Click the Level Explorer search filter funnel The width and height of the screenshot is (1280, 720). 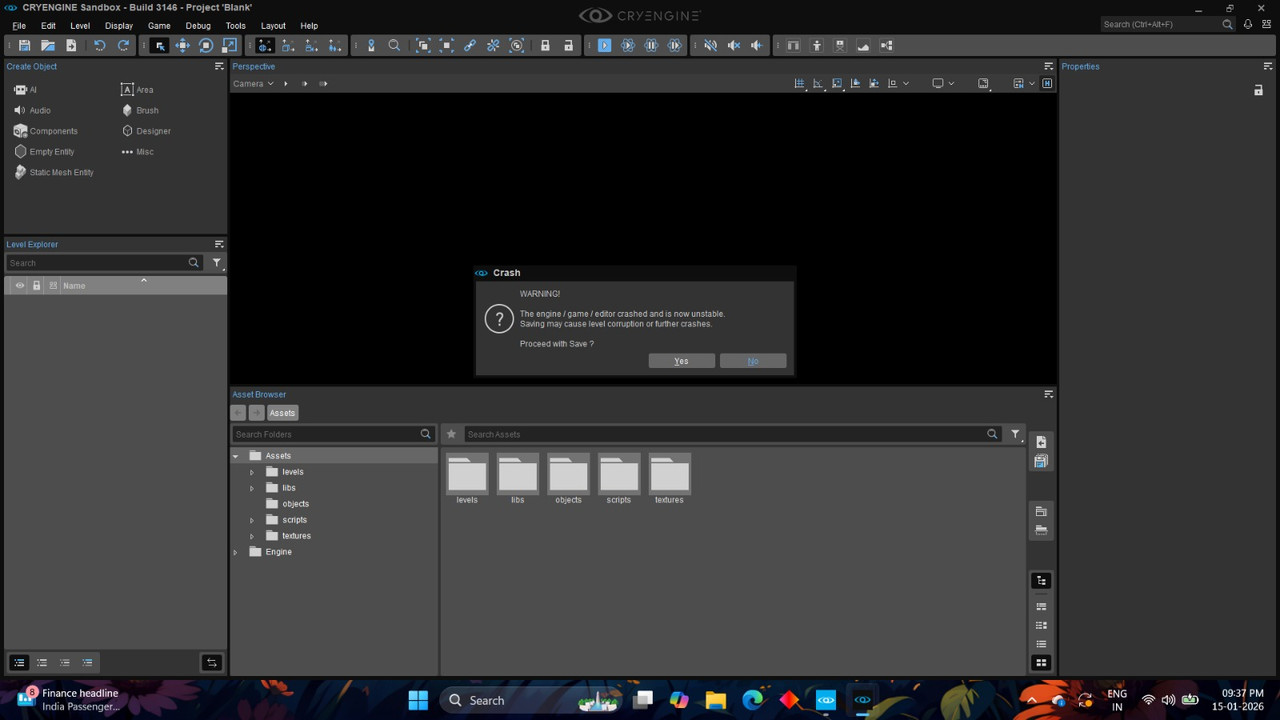[x=217, y=263]
